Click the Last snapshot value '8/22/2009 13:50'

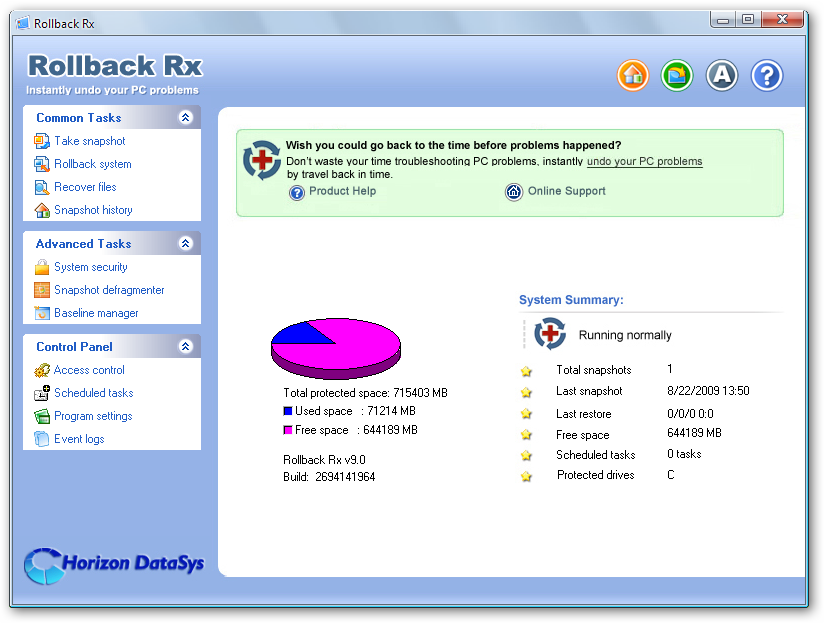click(x=708, y=391)
